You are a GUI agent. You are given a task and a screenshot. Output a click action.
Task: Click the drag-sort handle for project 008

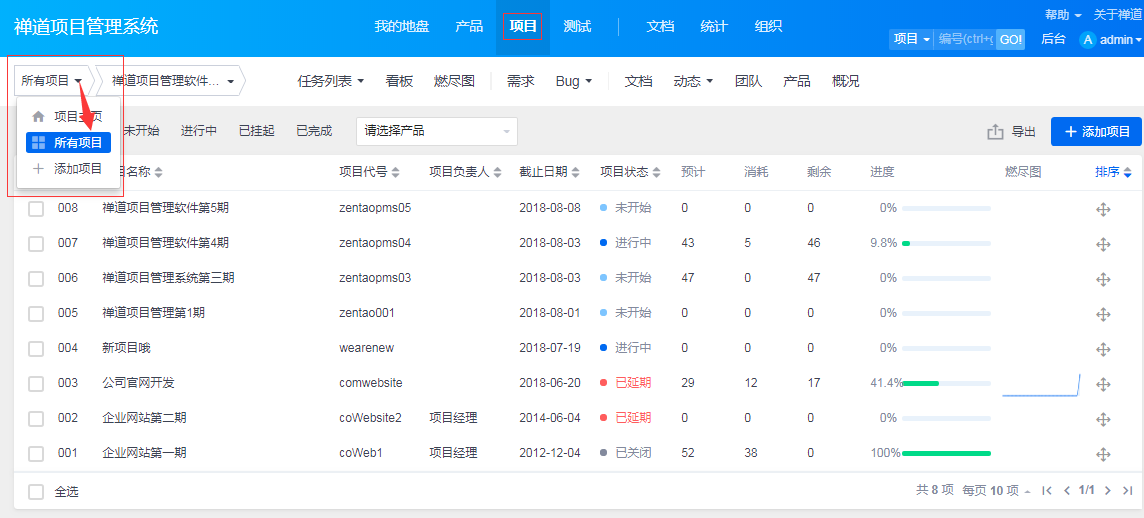click(x=1103, y=209)
